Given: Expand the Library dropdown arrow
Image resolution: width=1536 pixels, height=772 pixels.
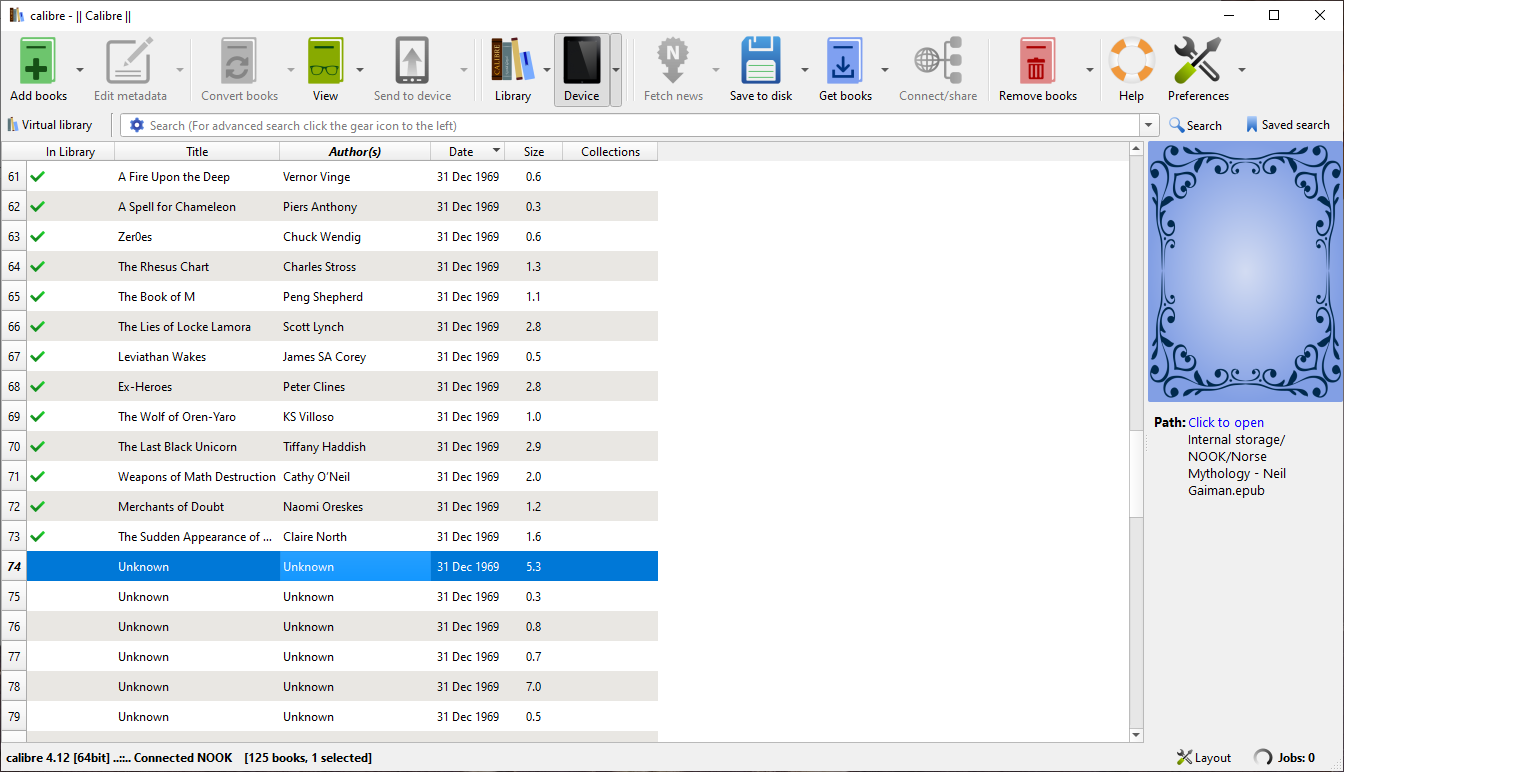Looking at the screenshot, I should tap(547, 70).
